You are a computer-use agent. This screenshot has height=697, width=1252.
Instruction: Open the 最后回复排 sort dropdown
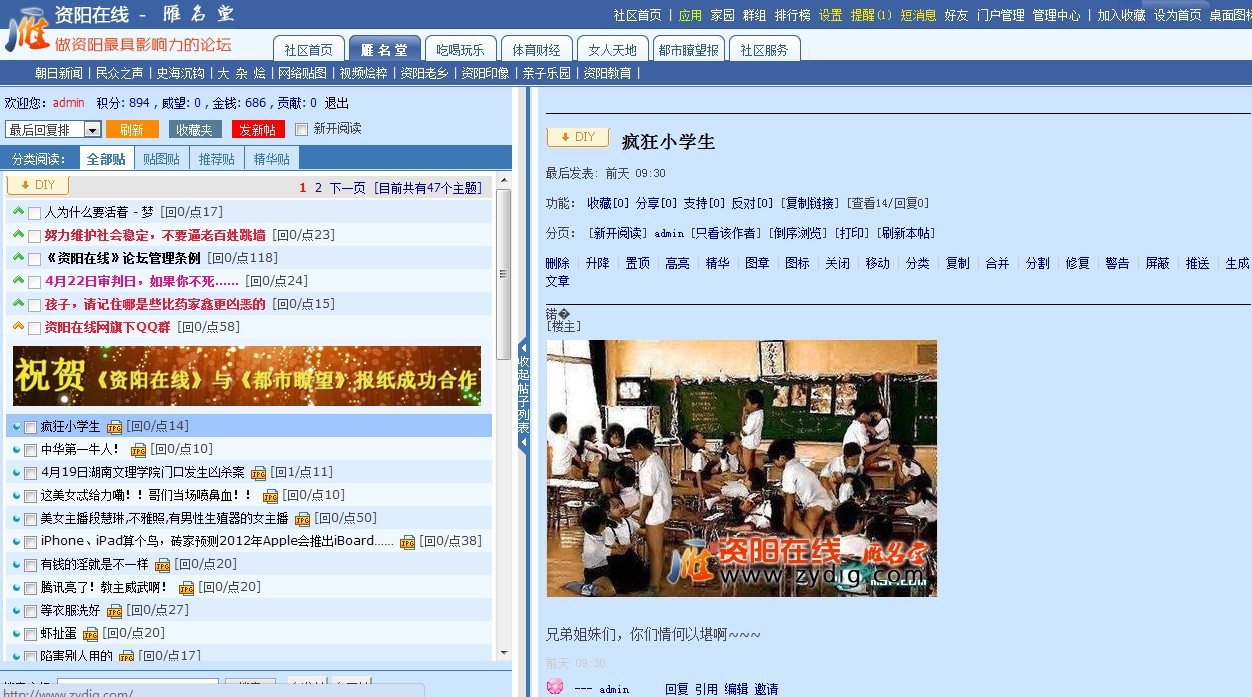tap(53, 129)
